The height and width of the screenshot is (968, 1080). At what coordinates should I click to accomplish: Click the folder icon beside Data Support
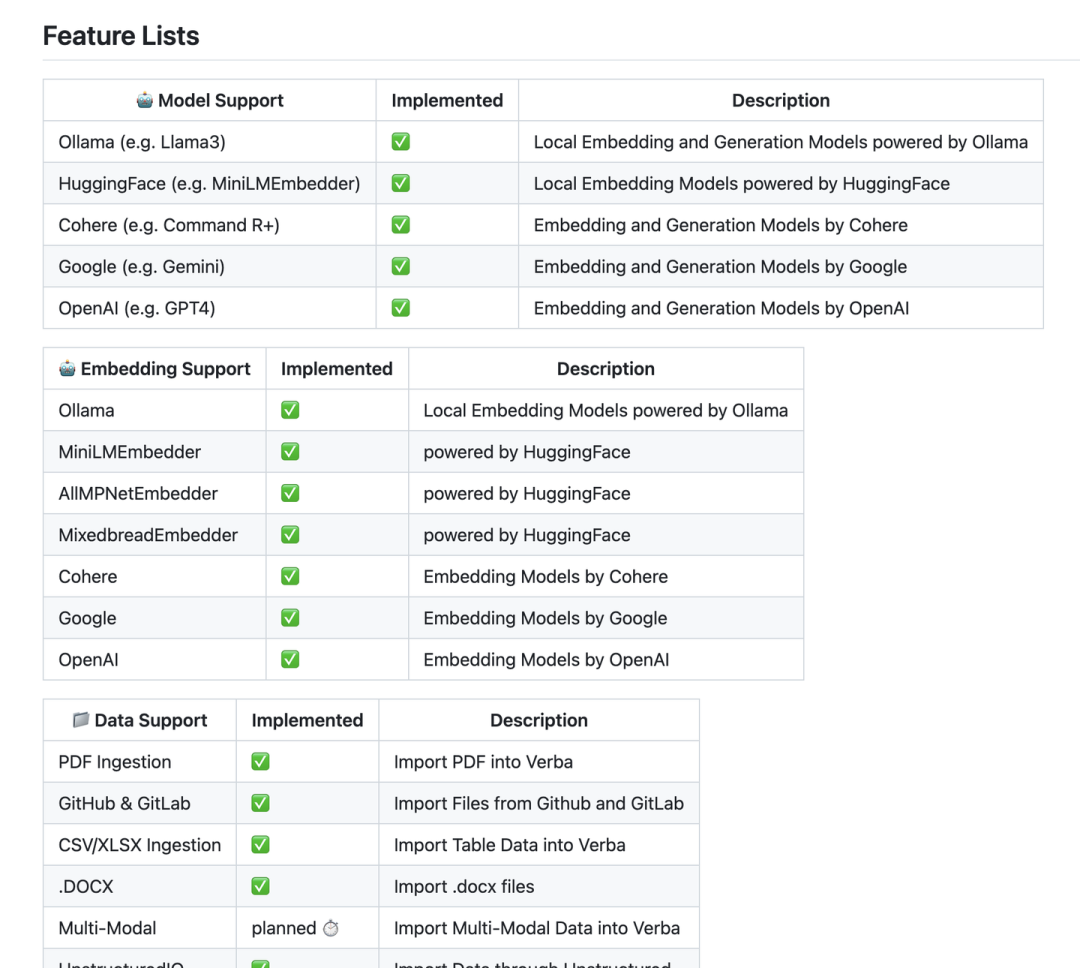(81, 720)
